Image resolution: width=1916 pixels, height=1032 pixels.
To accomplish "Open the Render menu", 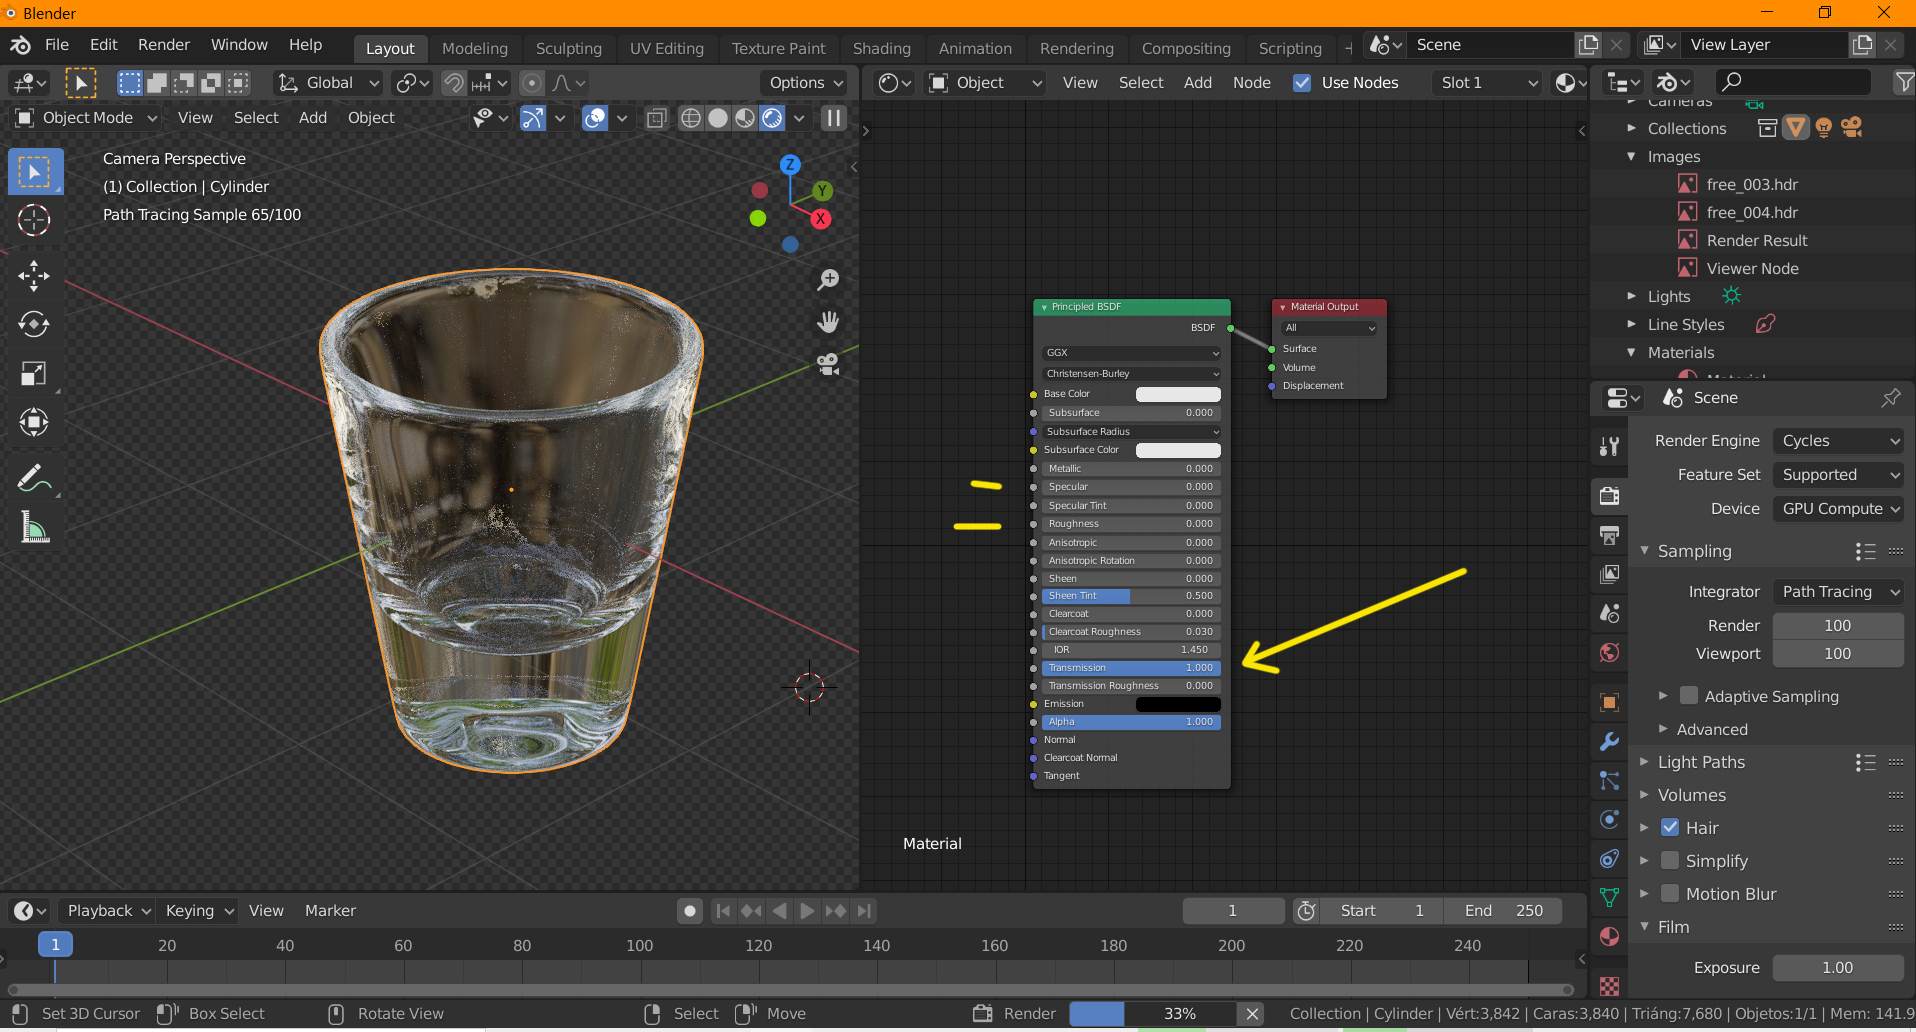I will tap(163, 45).
